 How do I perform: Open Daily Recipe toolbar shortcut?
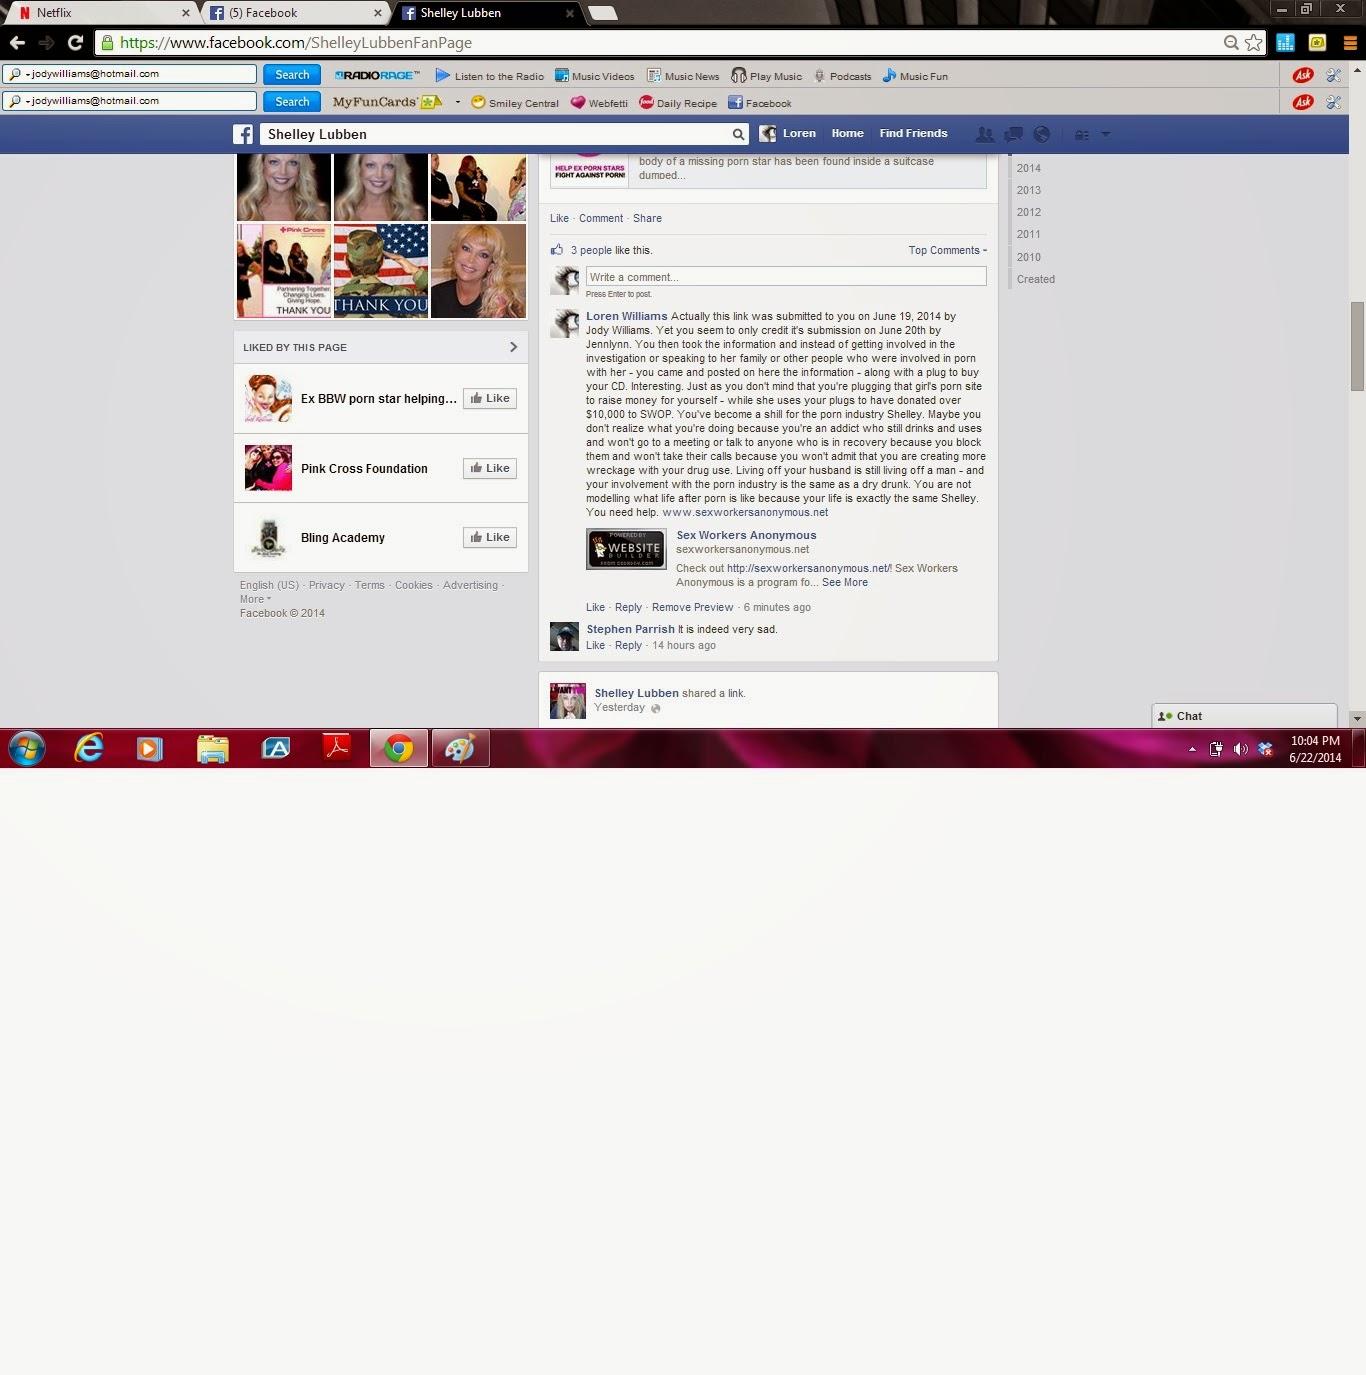(x=678, y=103)
